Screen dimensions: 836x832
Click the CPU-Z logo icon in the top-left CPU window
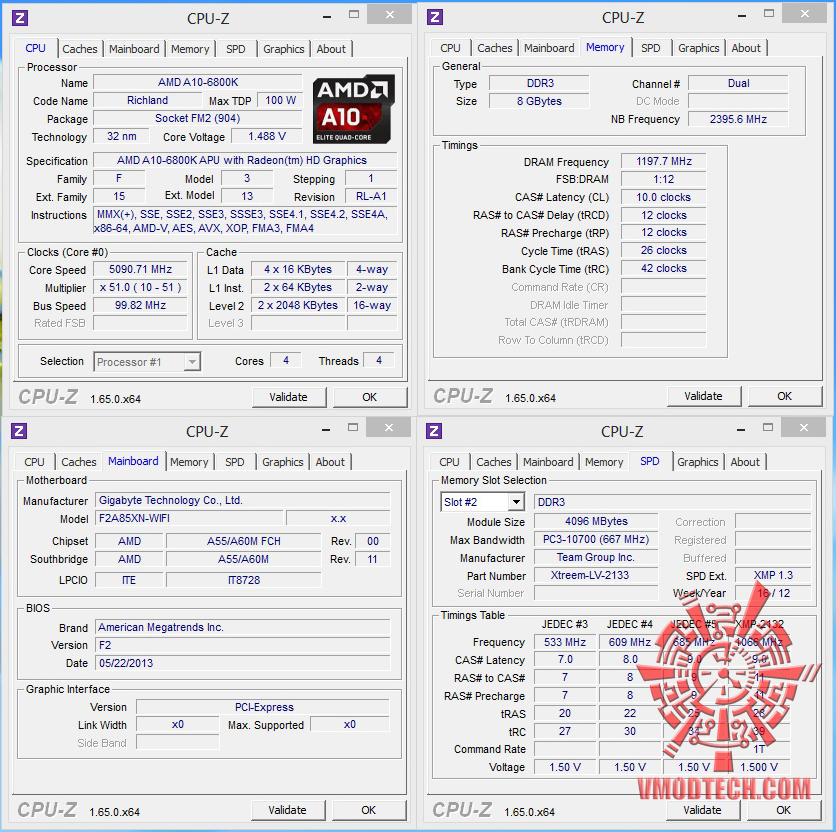click(x=20, y=18)
